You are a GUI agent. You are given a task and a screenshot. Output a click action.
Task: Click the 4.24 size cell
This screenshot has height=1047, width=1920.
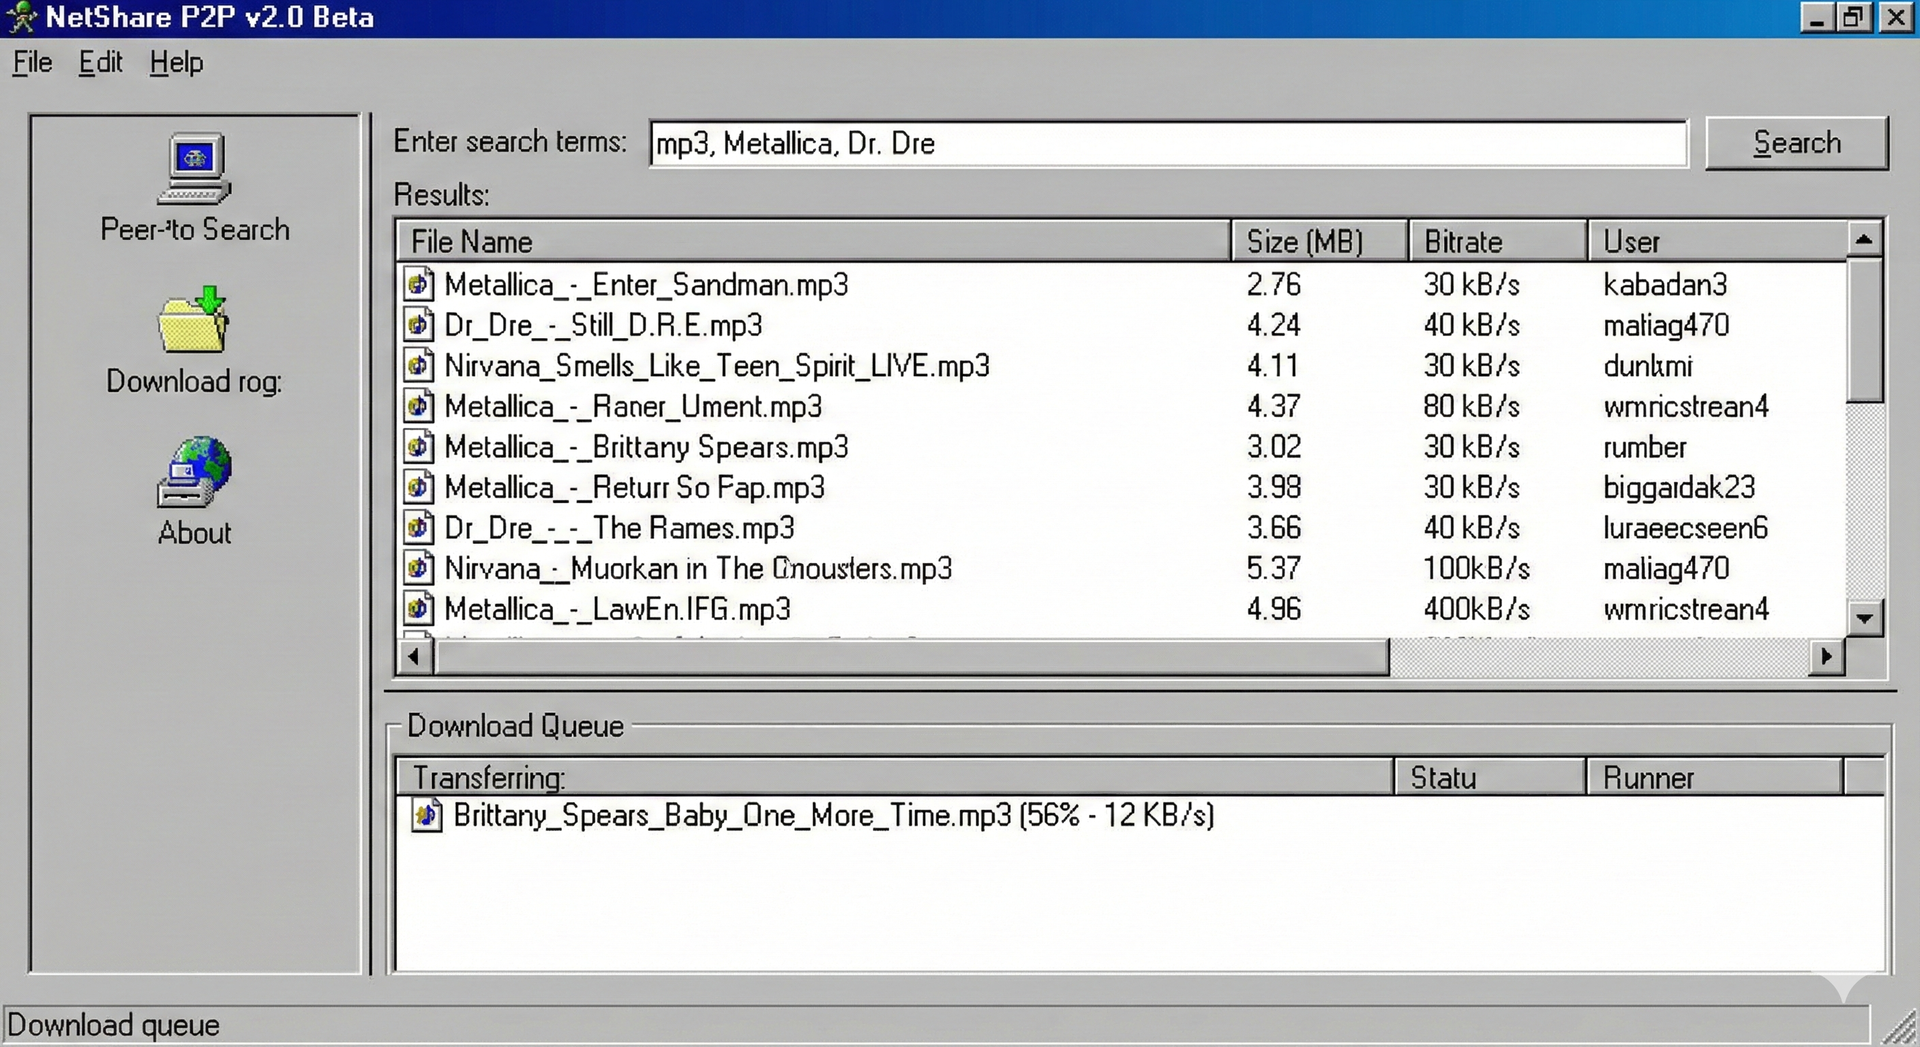tap(1274, 325)
